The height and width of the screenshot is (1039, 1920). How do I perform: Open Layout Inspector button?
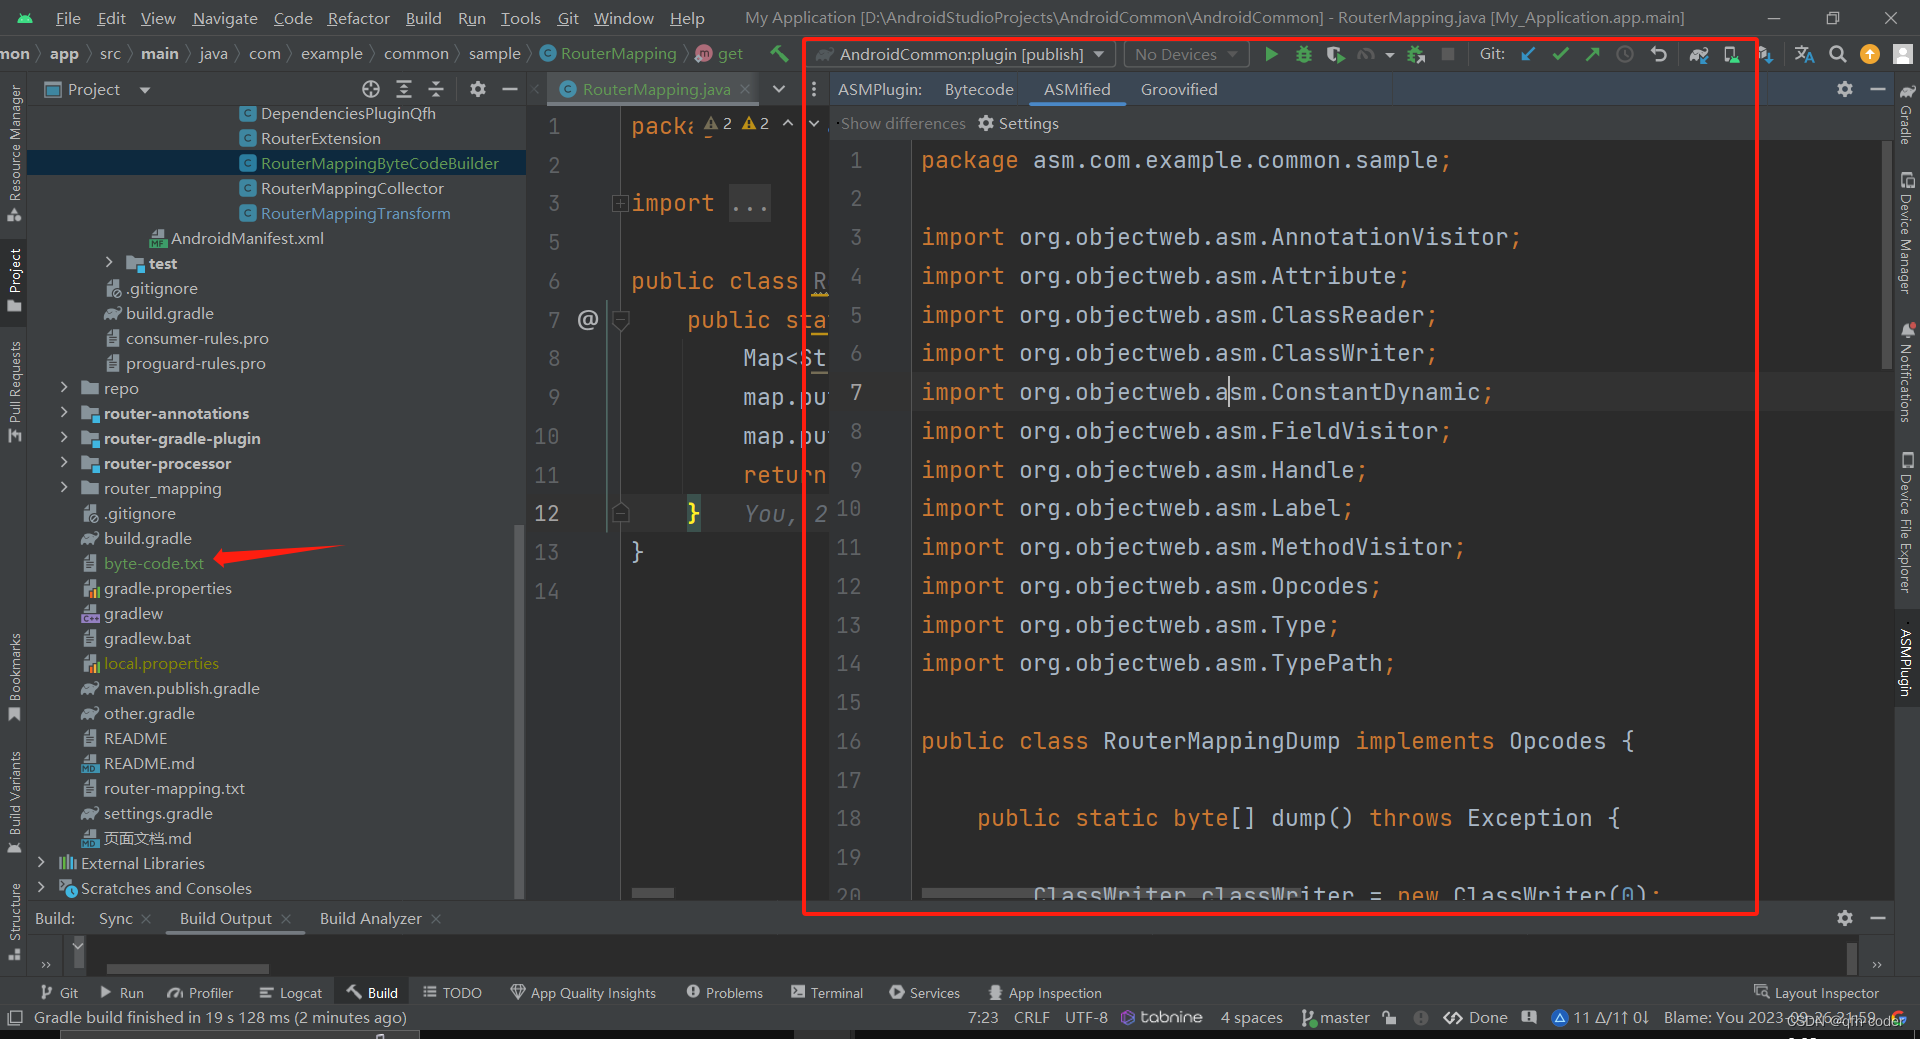[1817, 993]
